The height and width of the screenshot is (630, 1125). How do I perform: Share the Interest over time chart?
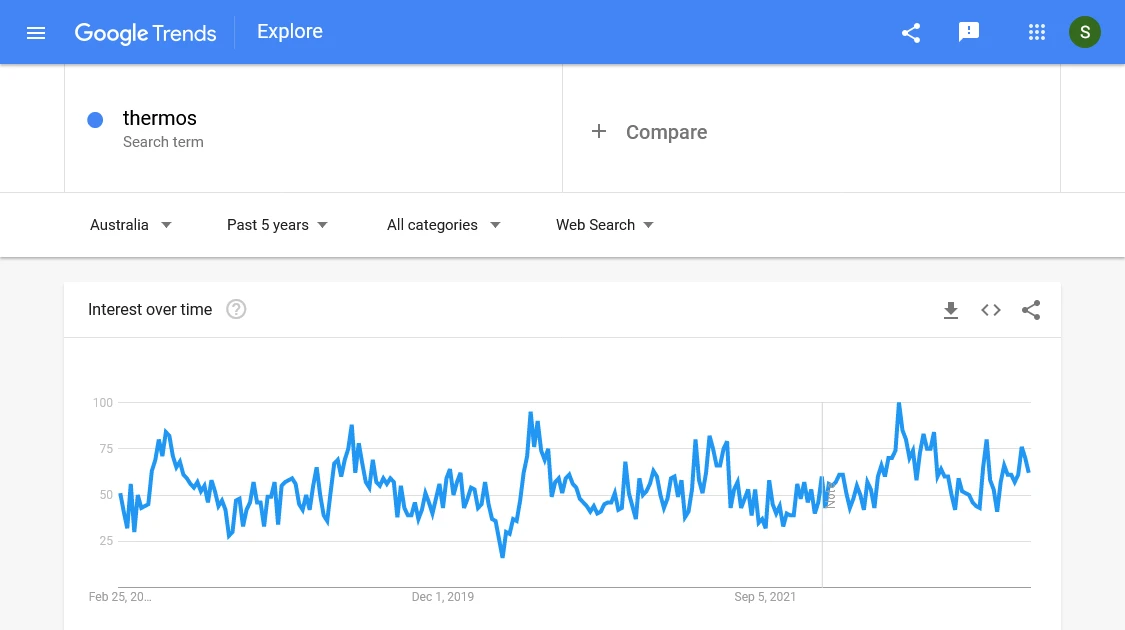click(1031, 310)
